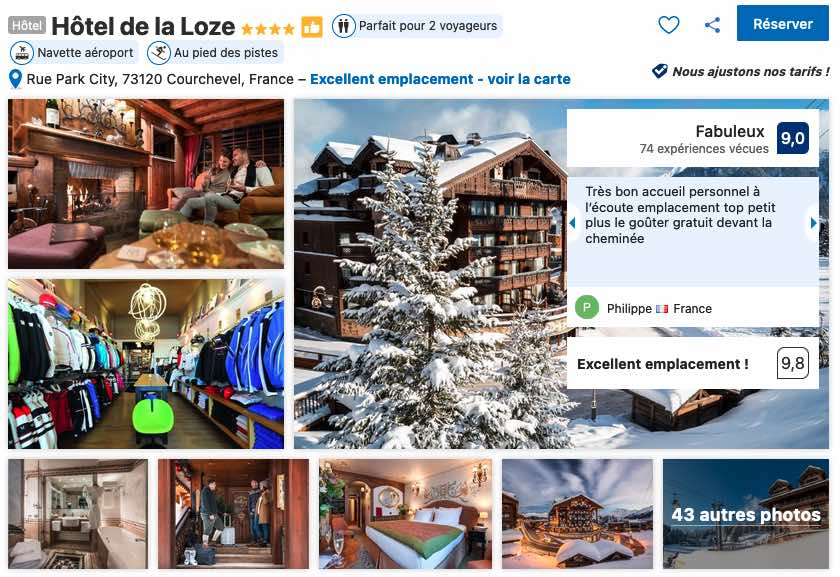This screenshot has height=577, width=840.
Task: Open the bedroom photo thumbnail
Action: (x=406, y=514)
